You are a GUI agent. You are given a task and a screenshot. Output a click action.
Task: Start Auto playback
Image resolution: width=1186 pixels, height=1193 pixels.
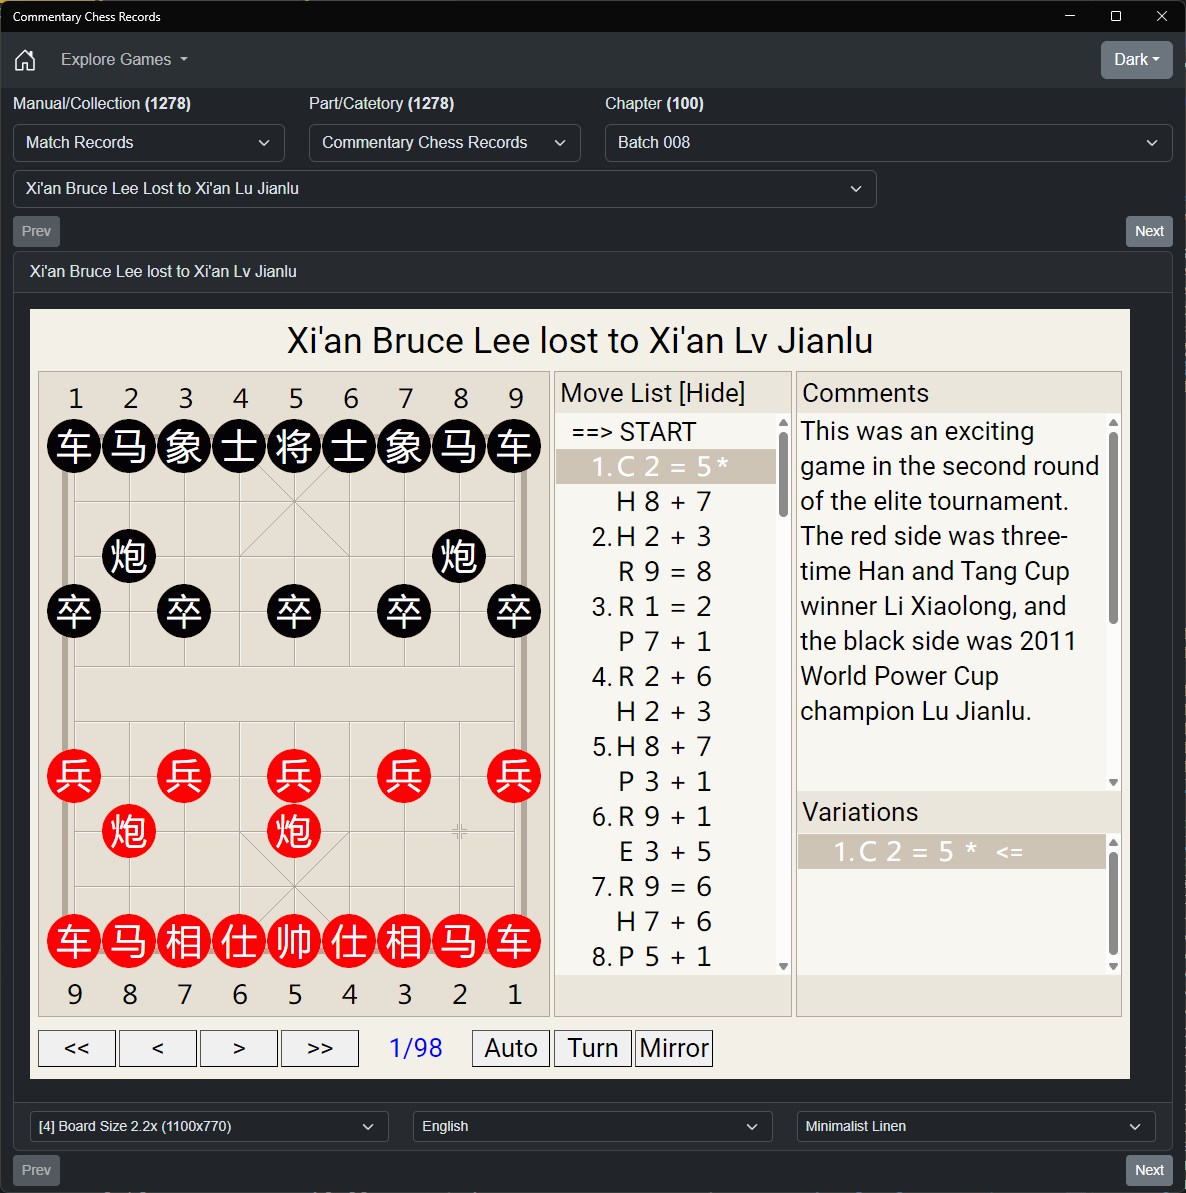point(511,1048)
